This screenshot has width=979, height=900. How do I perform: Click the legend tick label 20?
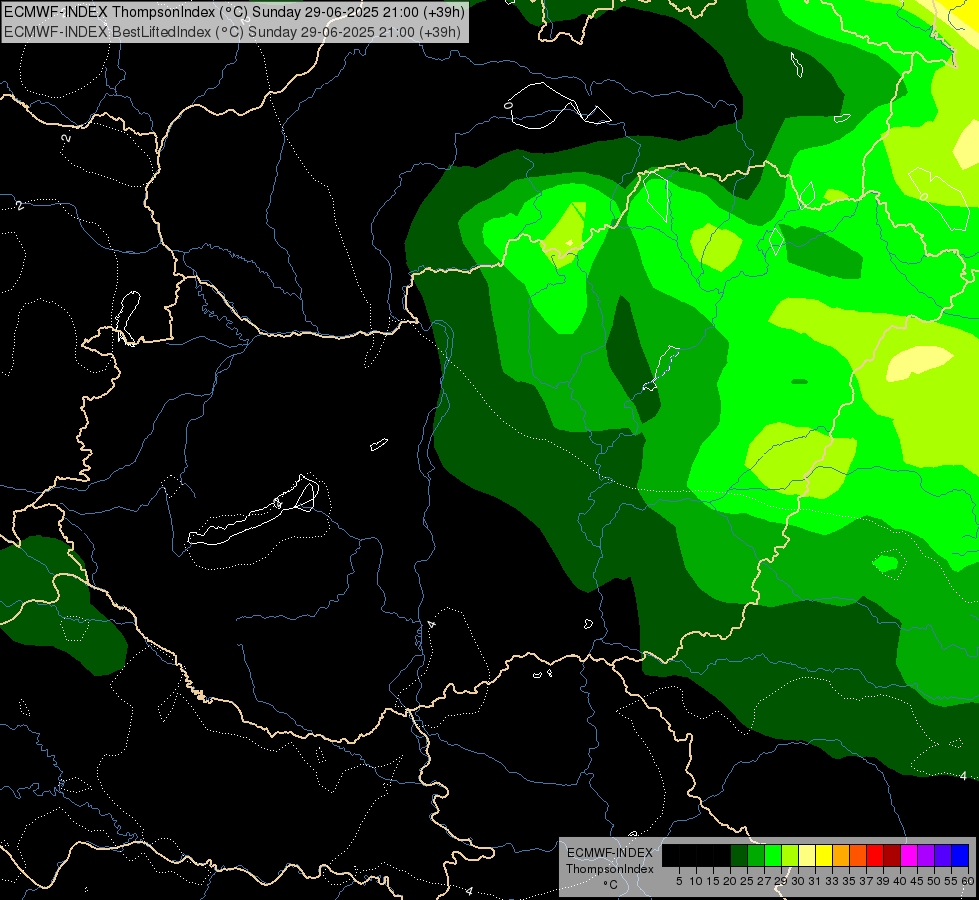(730, 881)
